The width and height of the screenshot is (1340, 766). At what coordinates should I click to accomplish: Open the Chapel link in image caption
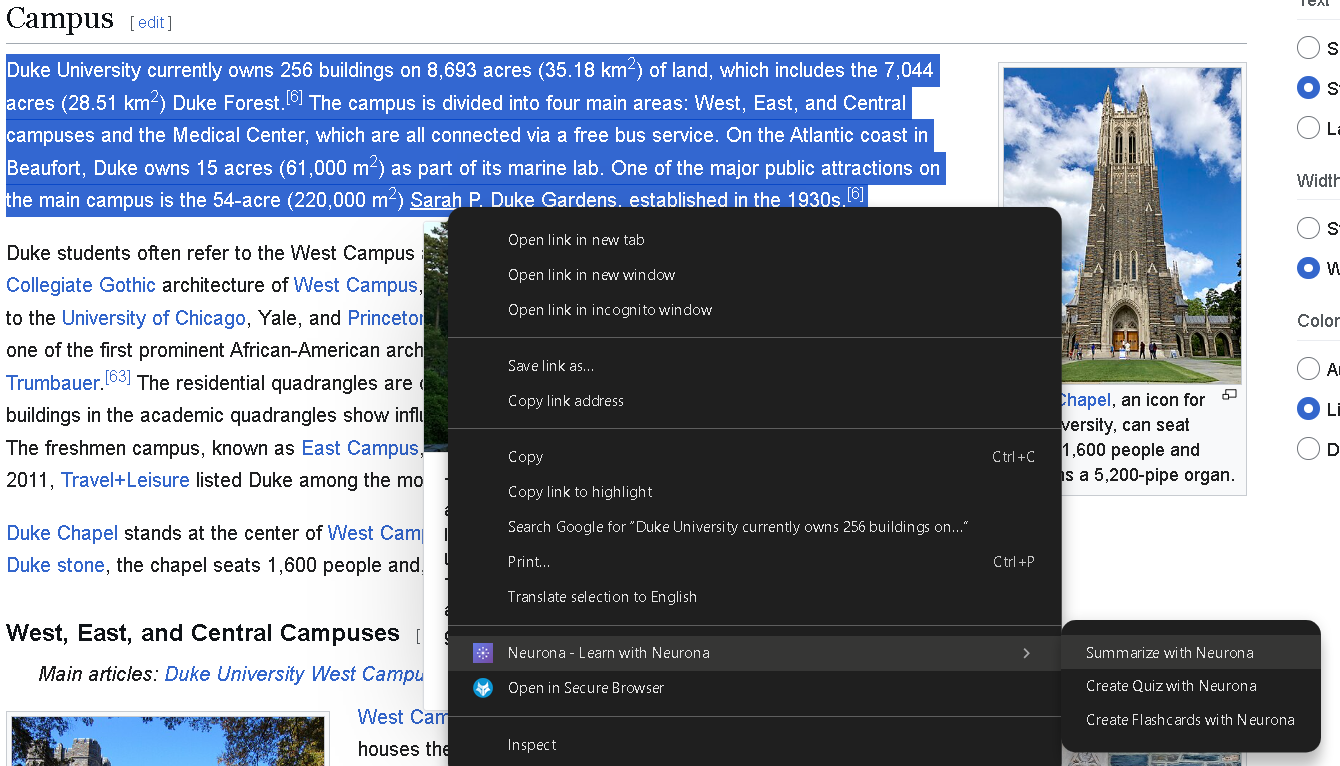point(1084,399)
